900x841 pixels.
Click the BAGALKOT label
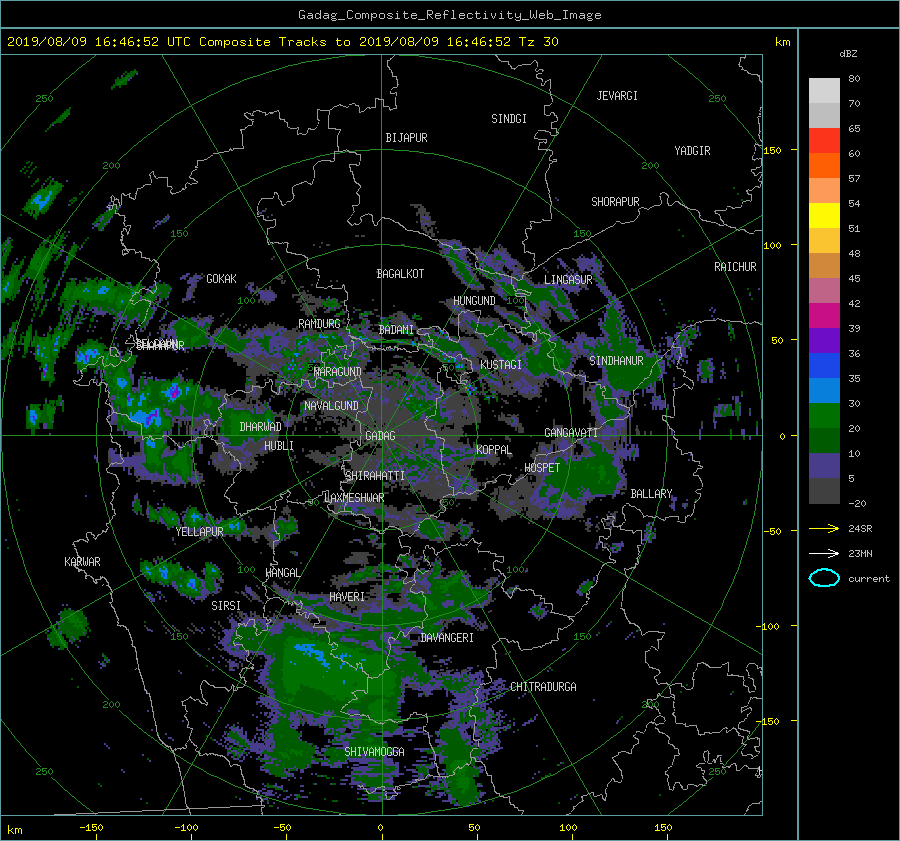tap(400, 274)
